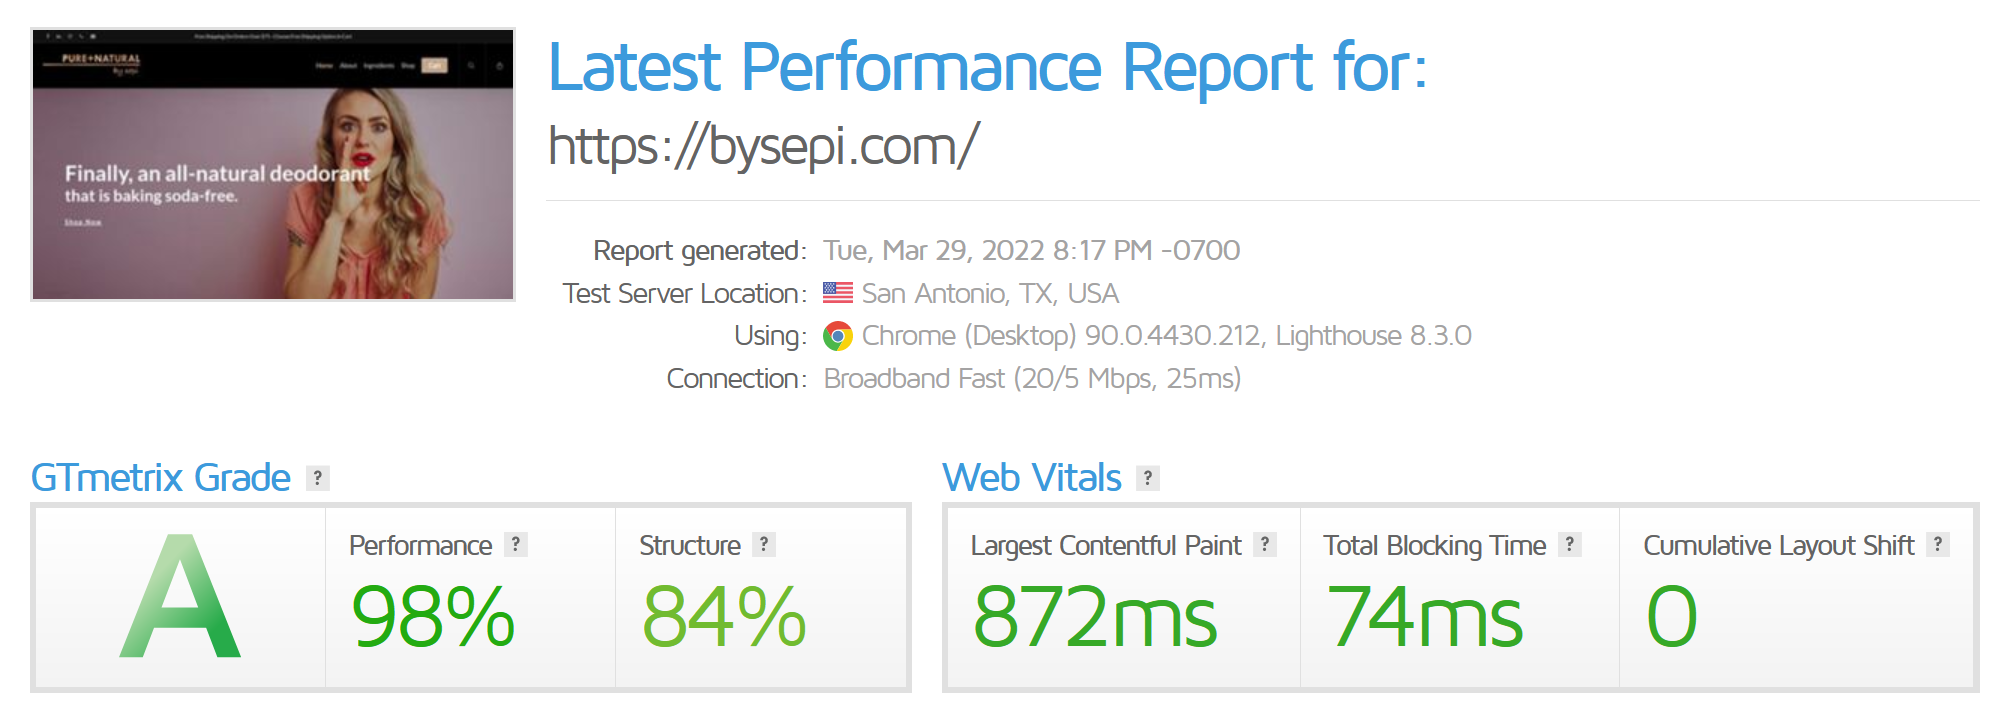This screenshot has height=718, width=2007.
Task: Click the Shop Now link in the hero banner
Action: pos(84,222)
